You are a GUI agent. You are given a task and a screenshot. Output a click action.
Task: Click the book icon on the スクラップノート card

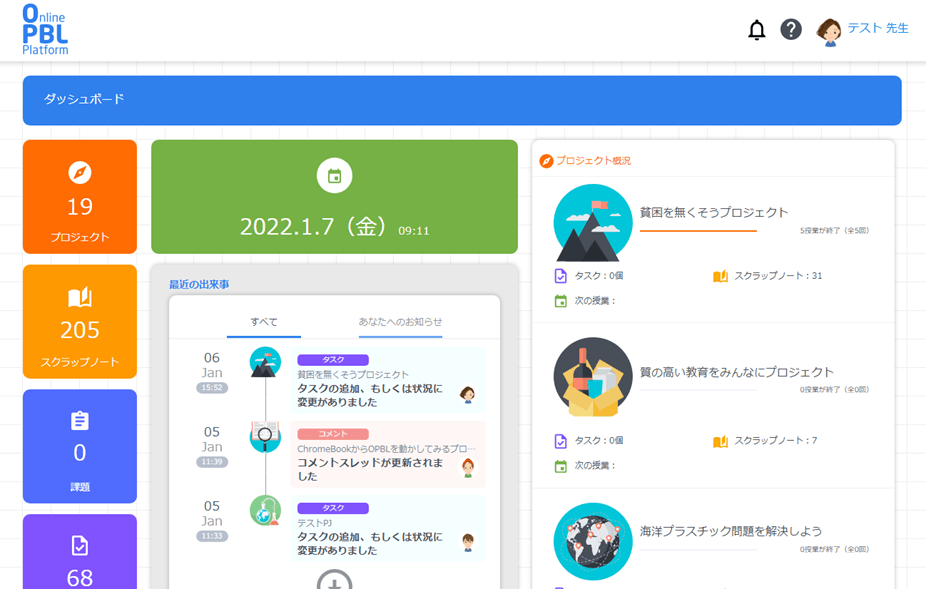[79, 297]
